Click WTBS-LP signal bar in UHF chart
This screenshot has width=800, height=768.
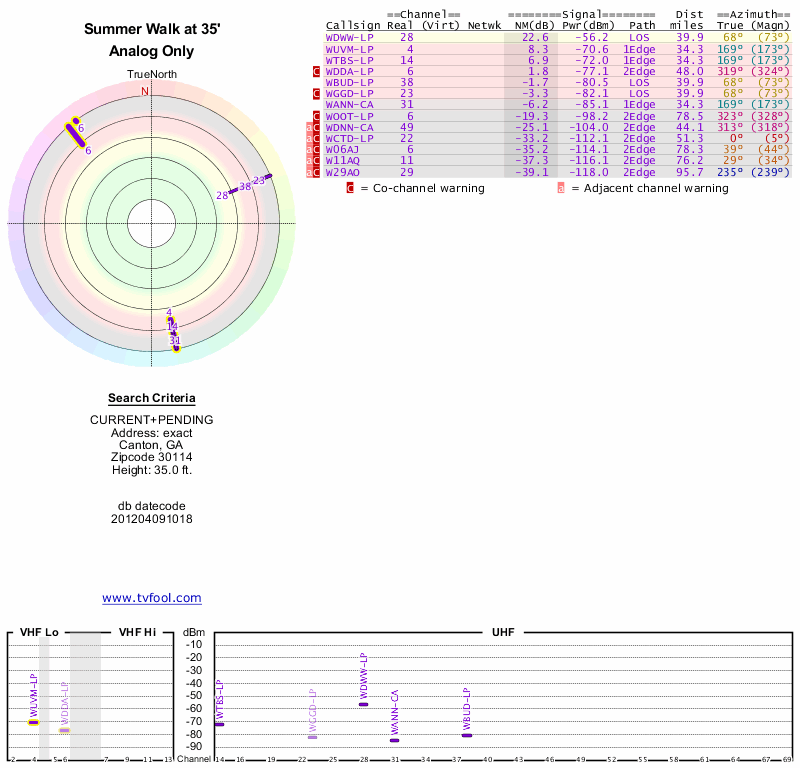[219, 724]
